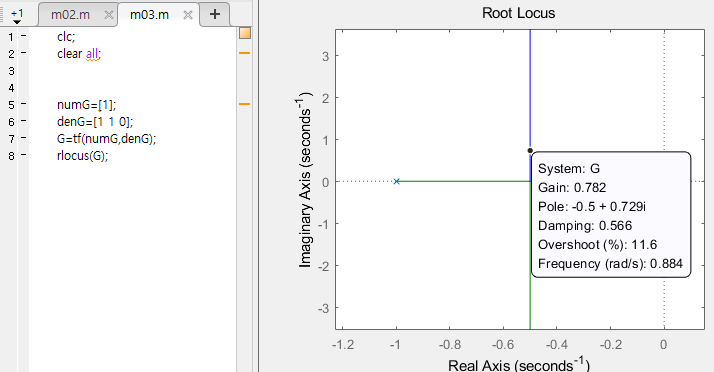Click 'Frequency (rad/s): 0.884' in data tip

610,264
